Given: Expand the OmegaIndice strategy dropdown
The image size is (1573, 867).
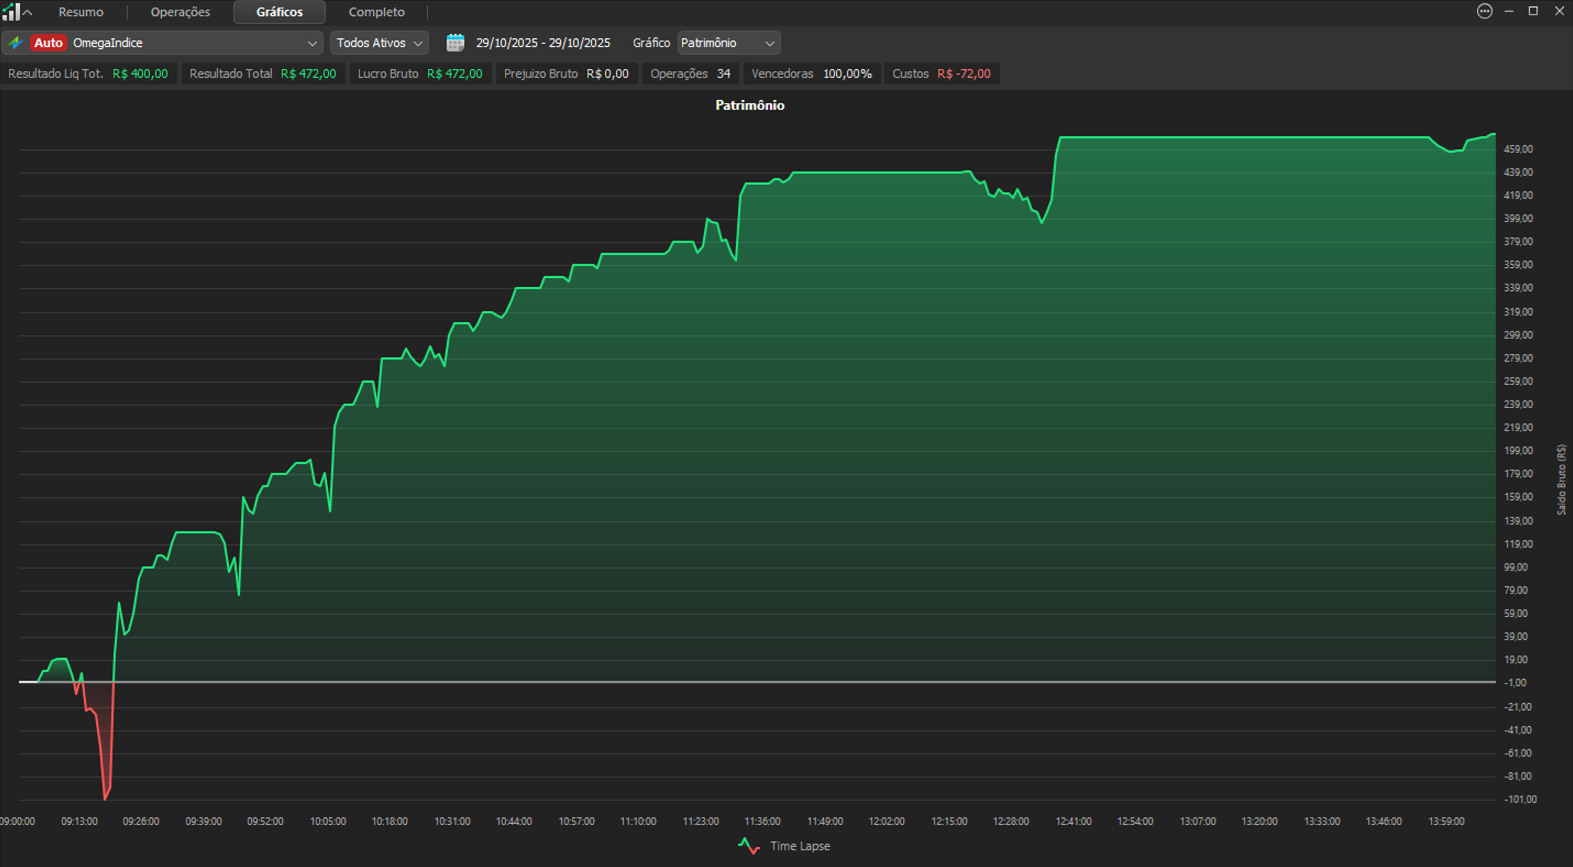Looking at the screenshot, I should pos(312,43).
